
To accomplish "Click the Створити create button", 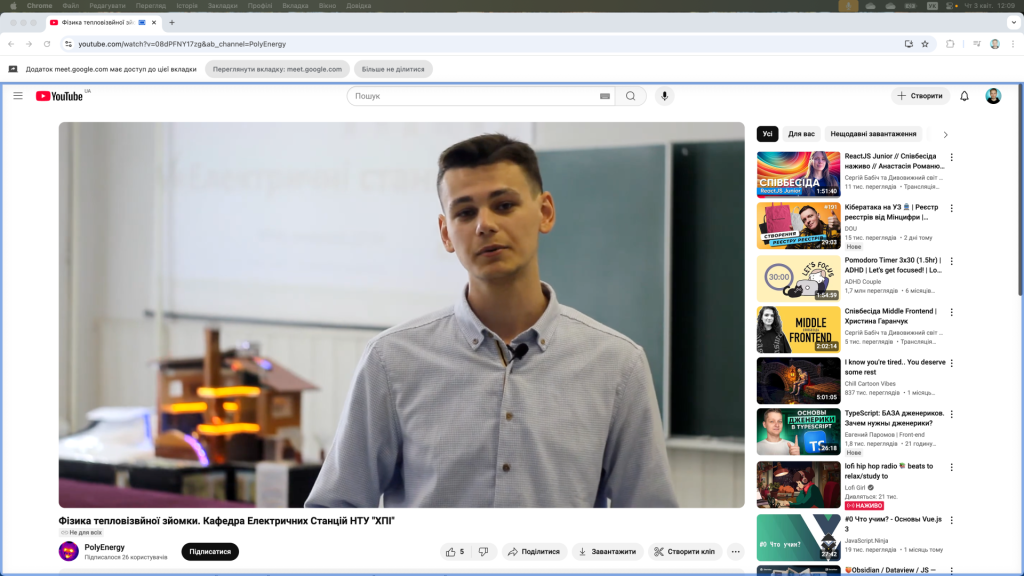I will pos(920,96).
